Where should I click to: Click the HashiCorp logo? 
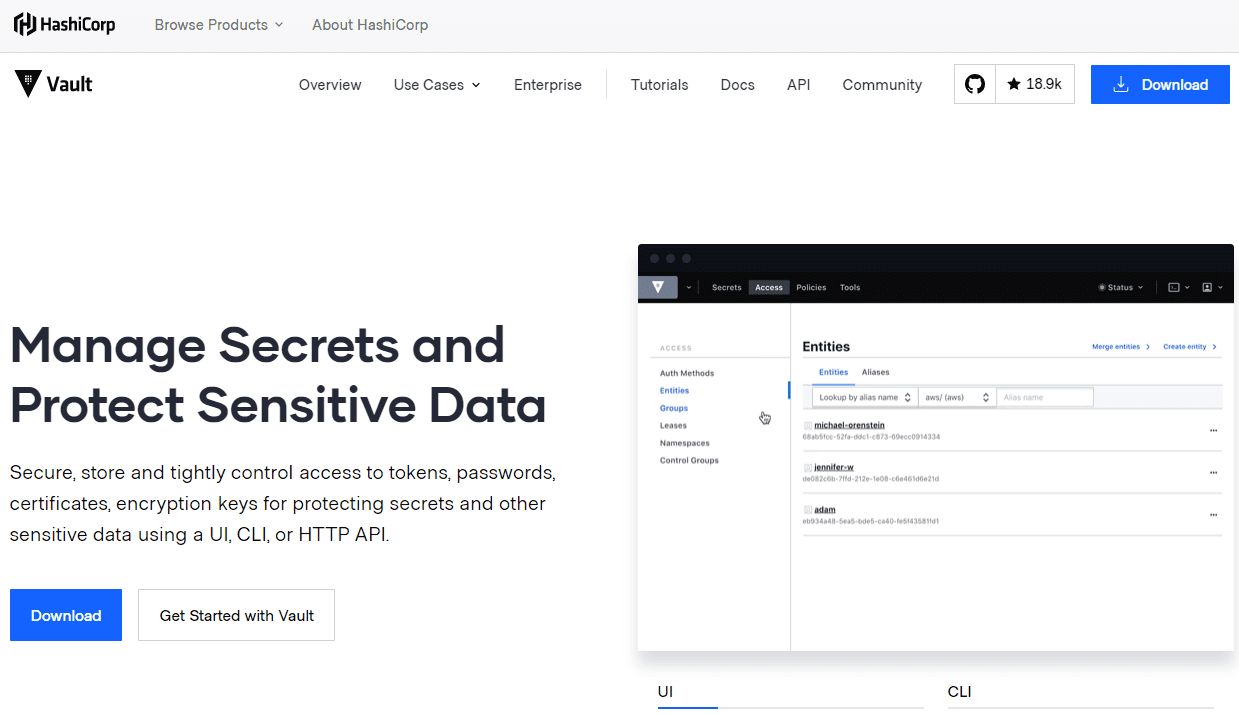(64, 25)
